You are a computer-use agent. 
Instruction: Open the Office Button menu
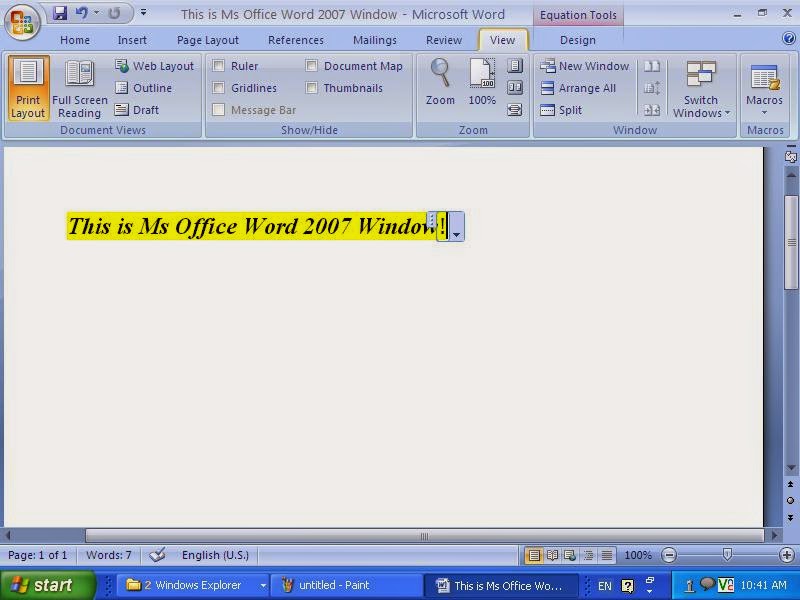click(x=22, y=22)
